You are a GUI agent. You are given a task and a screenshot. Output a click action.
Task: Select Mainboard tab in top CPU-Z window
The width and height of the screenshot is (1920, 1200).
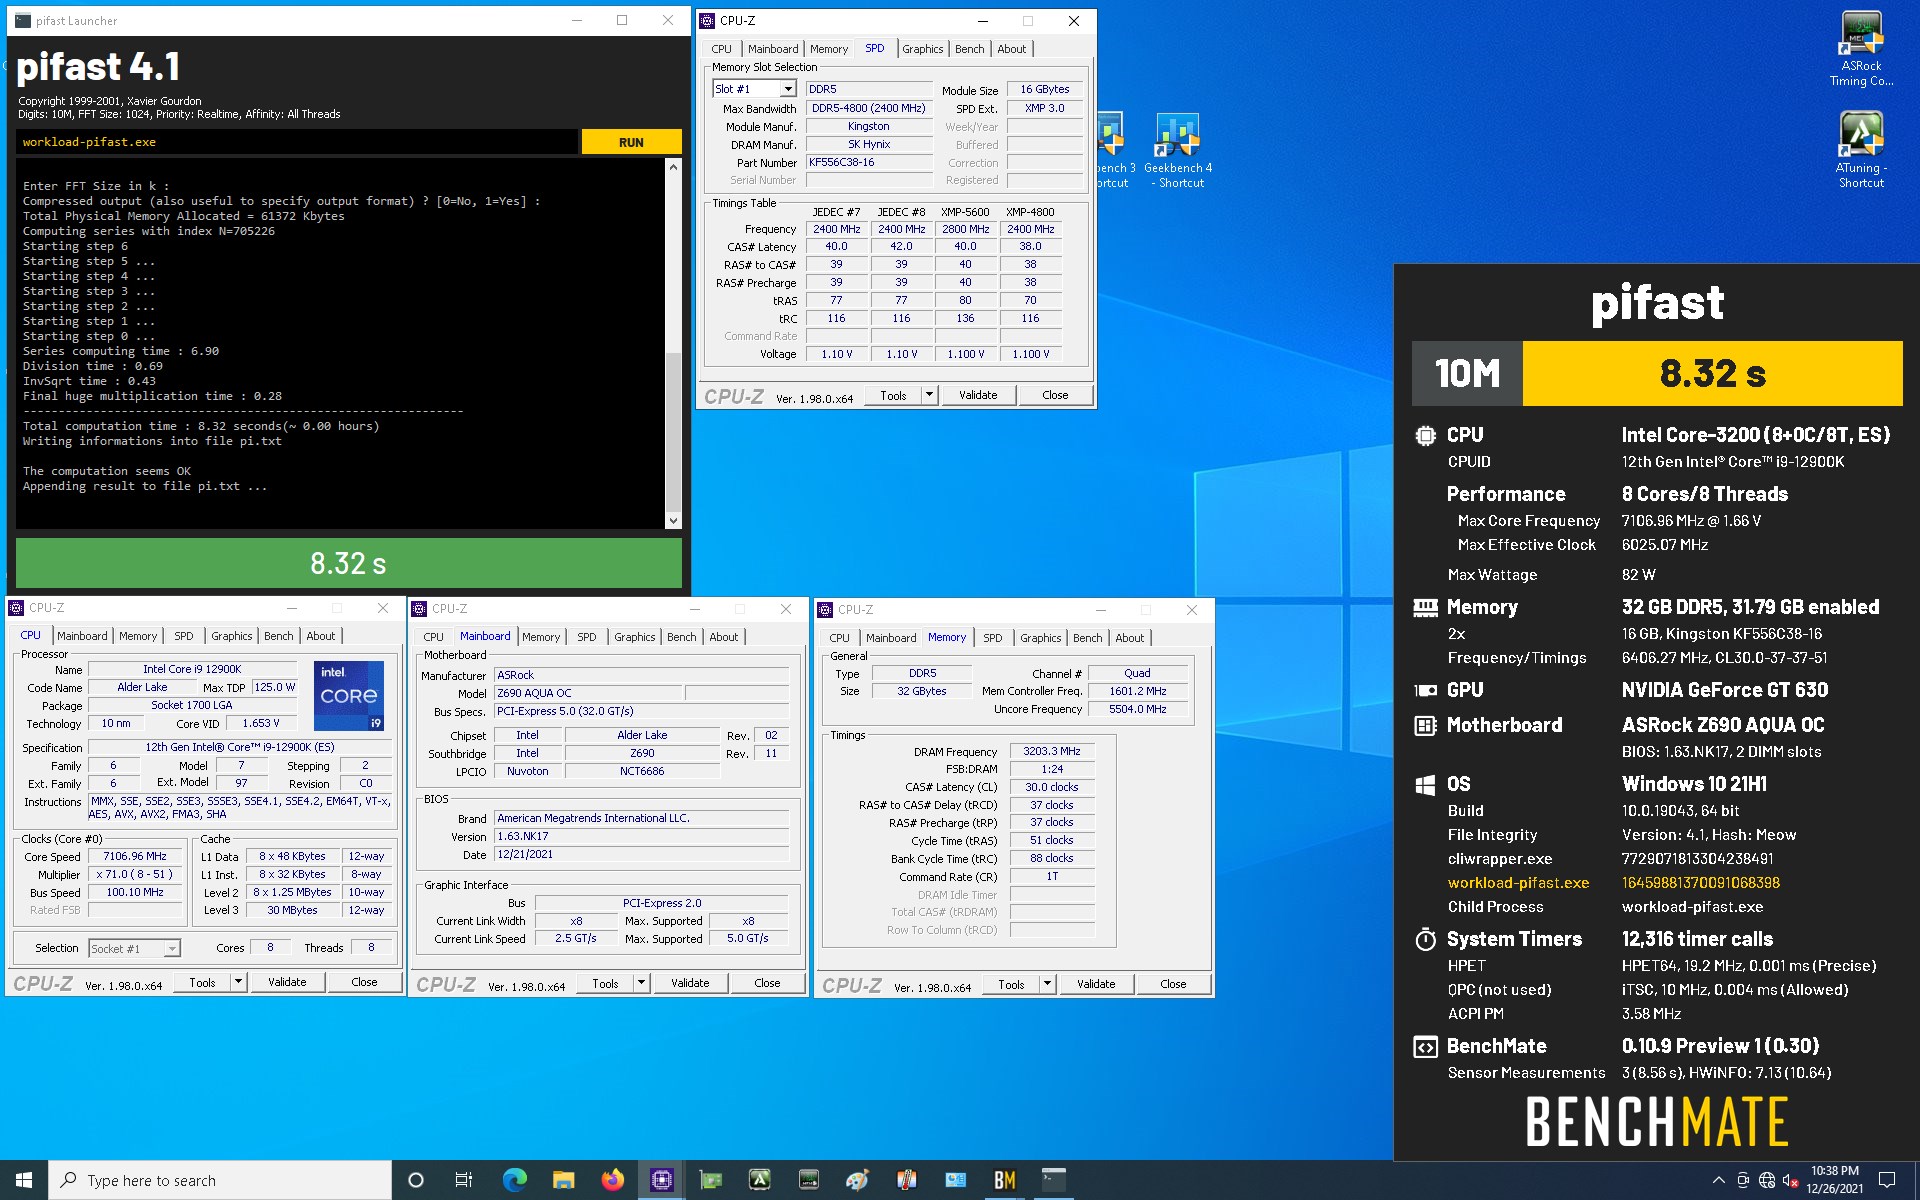coord(773,49)
